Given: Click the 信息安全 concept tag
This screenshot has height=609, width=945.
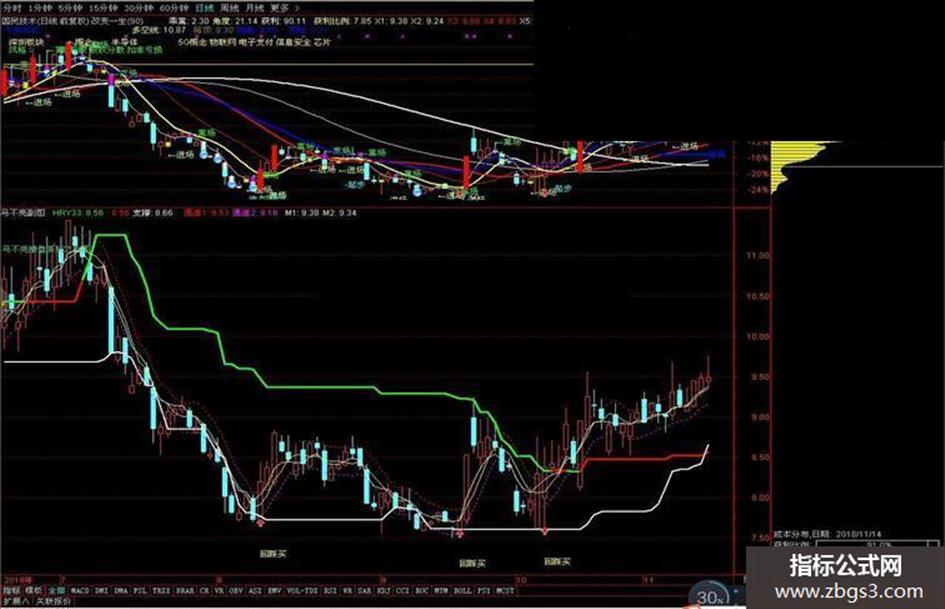Looking at the screenshot, I should click(294, 42).
